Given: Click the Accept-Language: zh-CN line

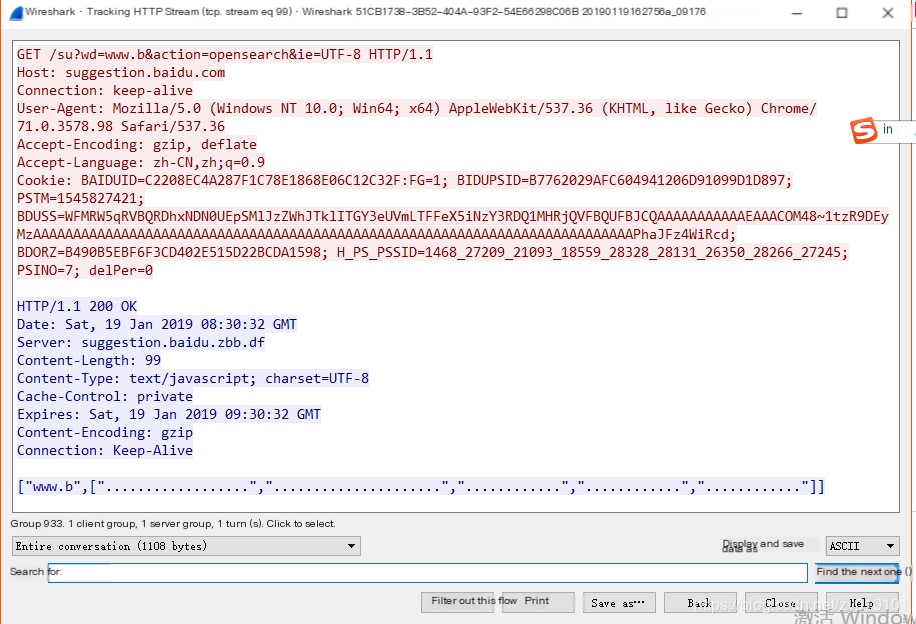Looking at the screenshot, I should click(141, 162).
